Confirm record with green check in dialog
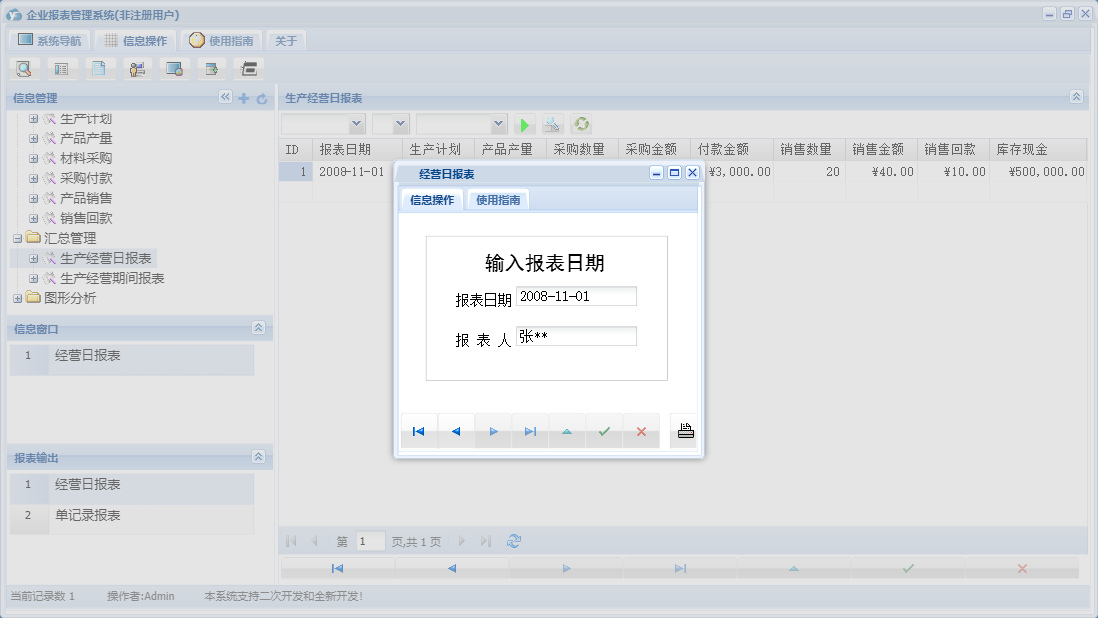Image resolution: width=1098 pixels, height=618 pixels. click(x=604, y=430)
